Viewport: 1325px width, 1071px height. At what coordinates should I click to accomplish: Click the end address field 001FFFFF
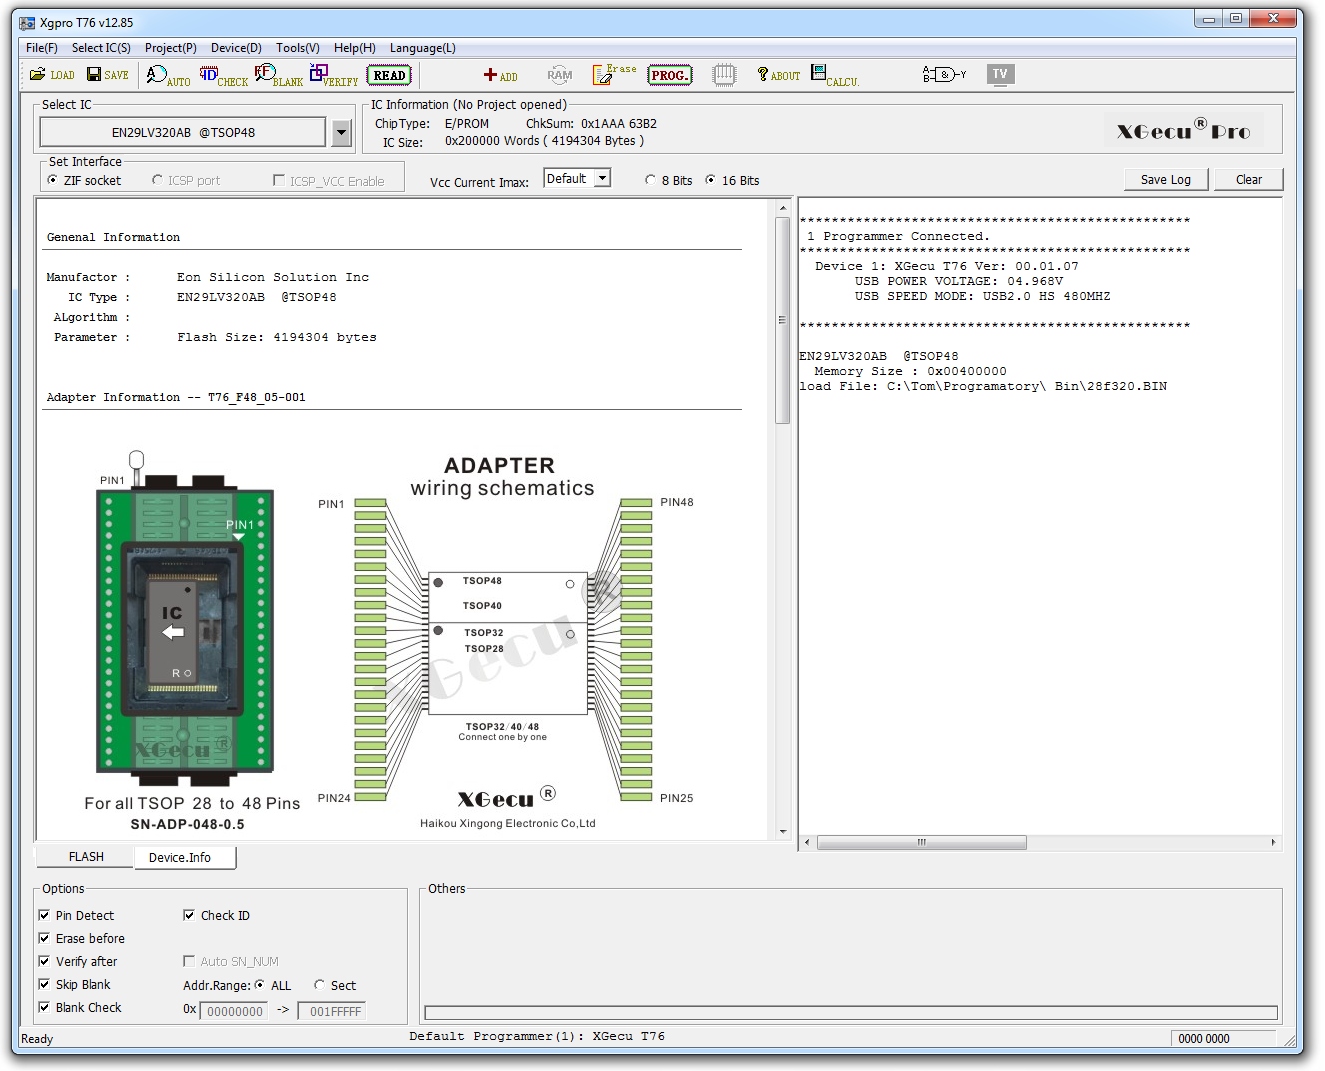coord(332,1011)
